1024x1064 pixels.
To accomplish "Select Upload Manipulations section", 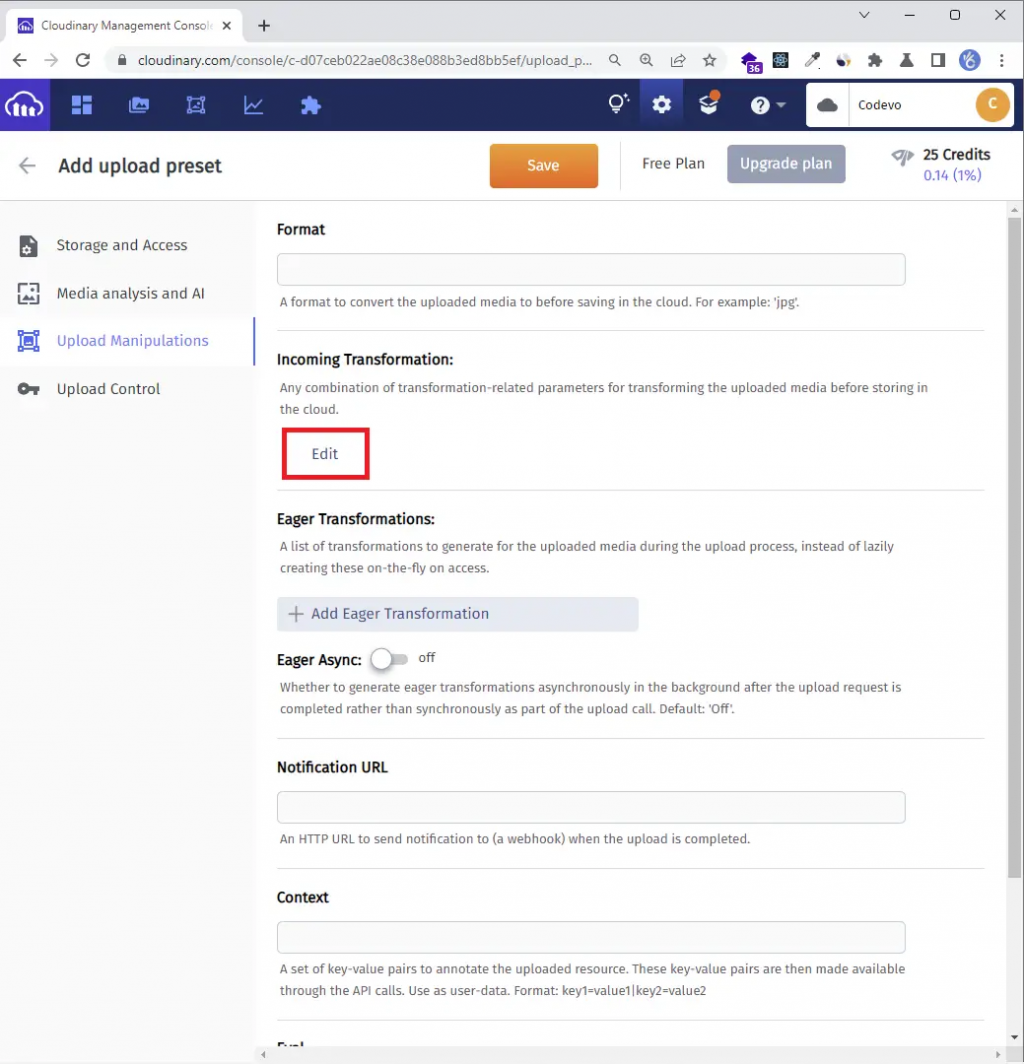I will [x=128, y=341].
